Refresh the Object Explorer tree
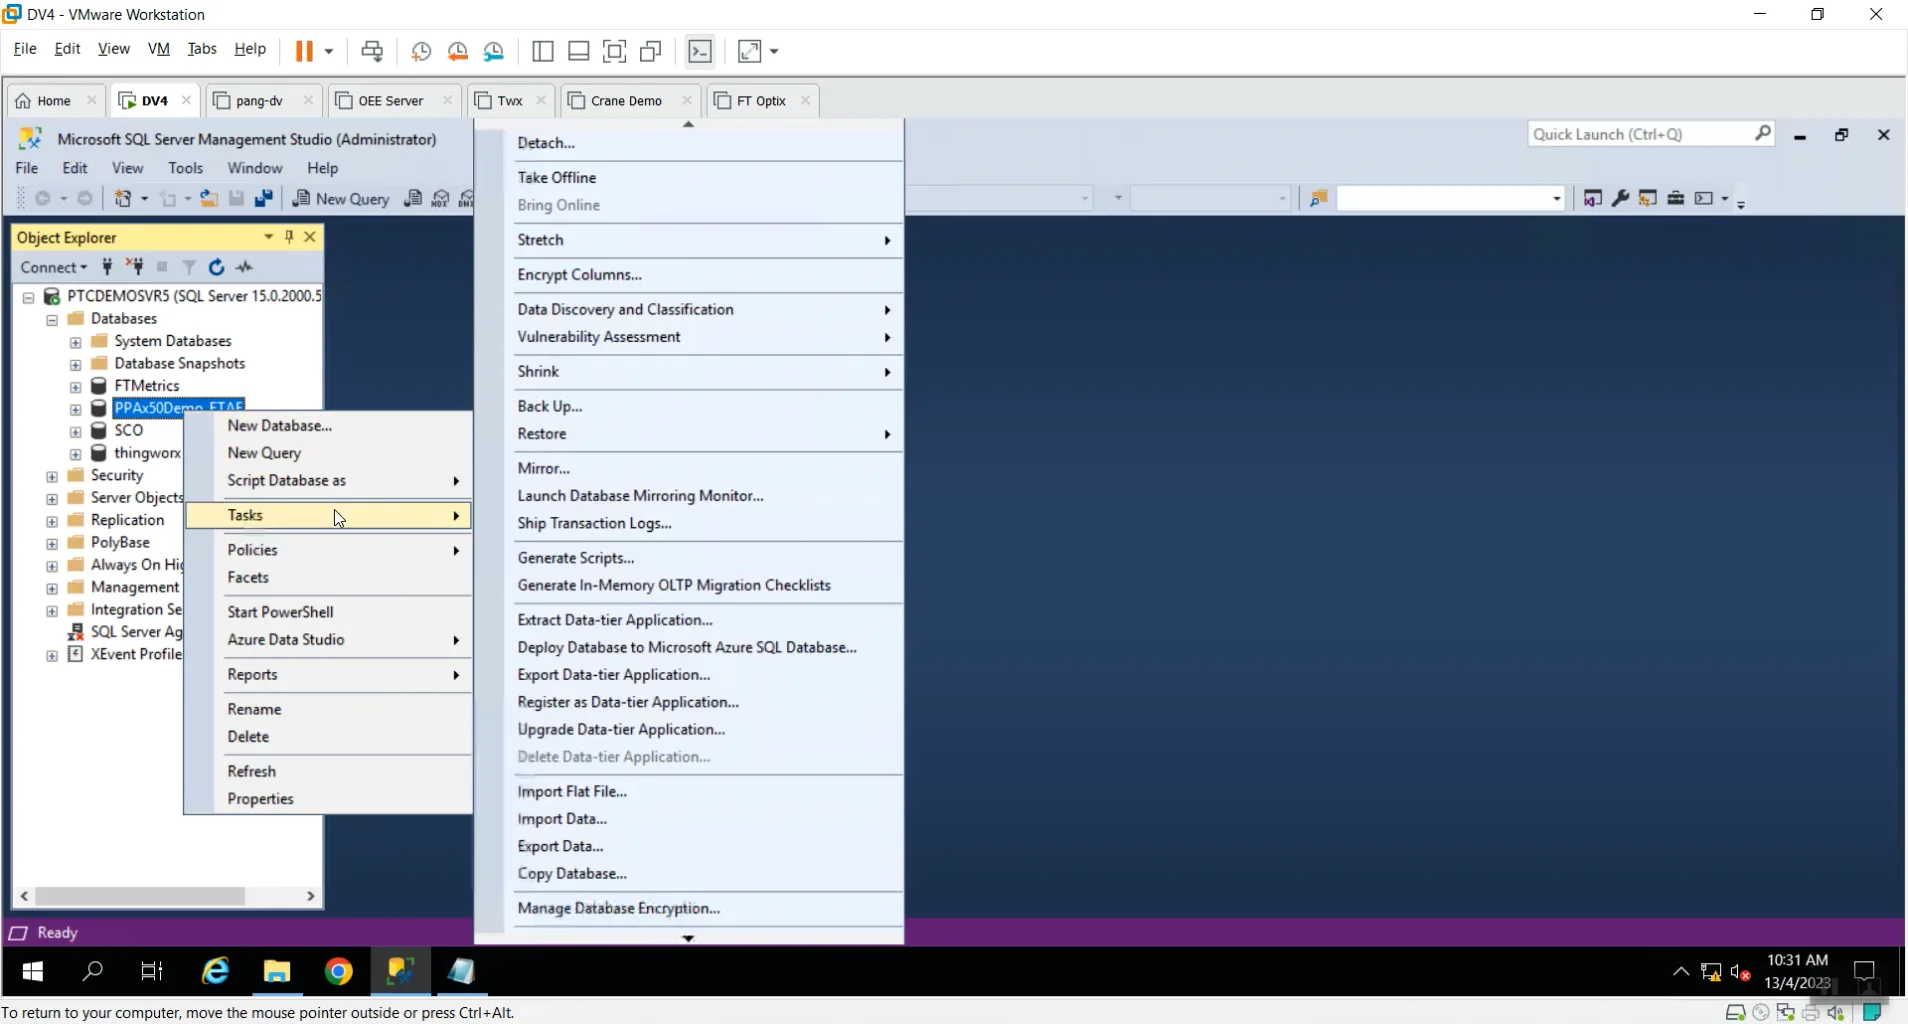The height and width of the screenshot is (1024, 1908). point(217,267)
